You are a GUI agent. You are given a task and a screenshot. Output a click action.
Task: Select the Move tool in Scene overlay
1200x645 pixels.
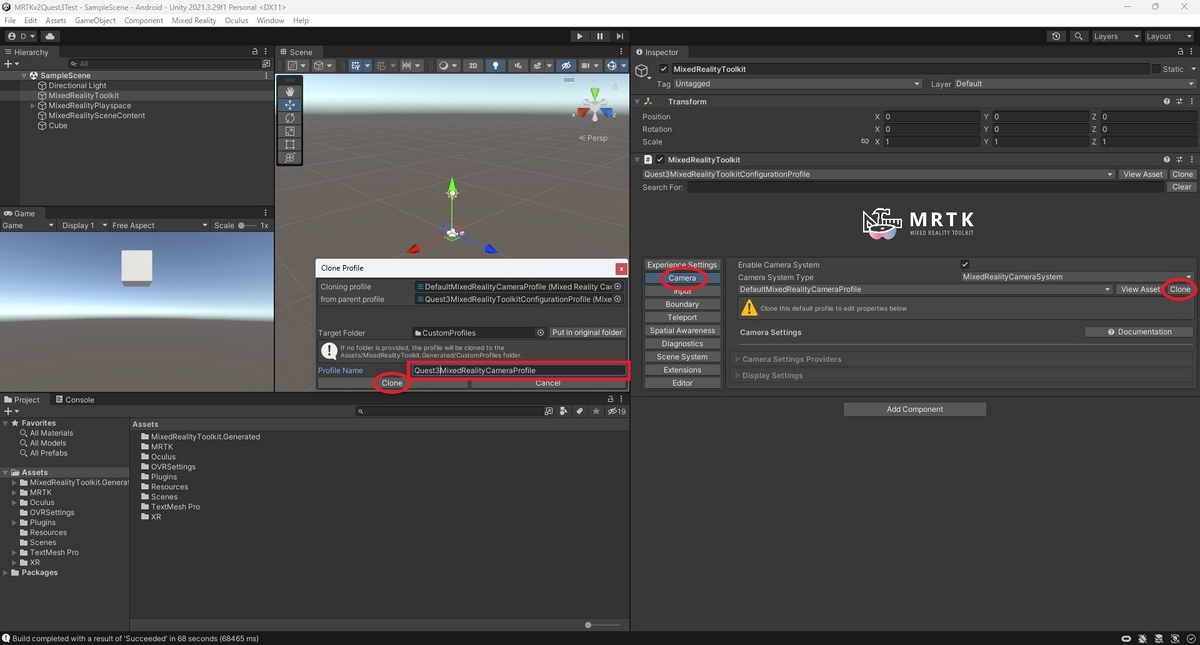coord(290,104)
